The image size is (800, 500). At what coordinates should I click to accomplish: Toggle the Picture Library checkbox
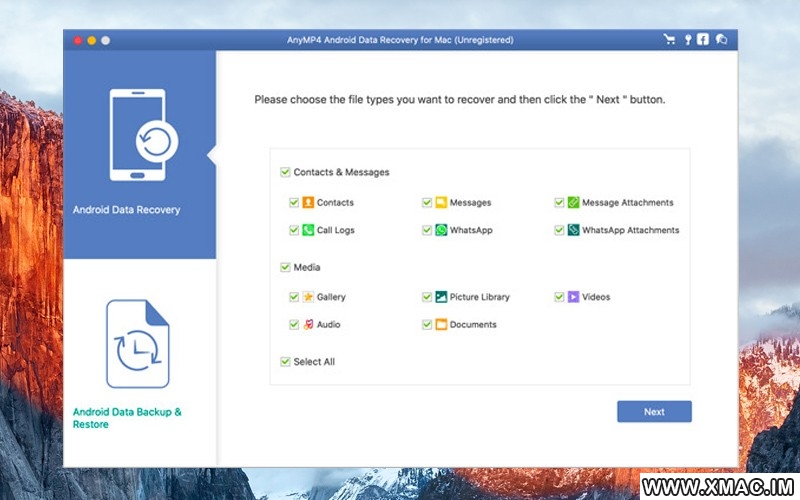427,297
